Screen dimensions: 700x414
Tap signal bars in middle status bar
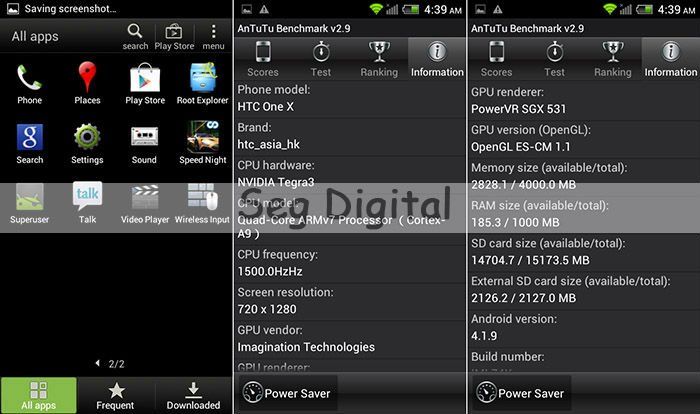point(392,9)
